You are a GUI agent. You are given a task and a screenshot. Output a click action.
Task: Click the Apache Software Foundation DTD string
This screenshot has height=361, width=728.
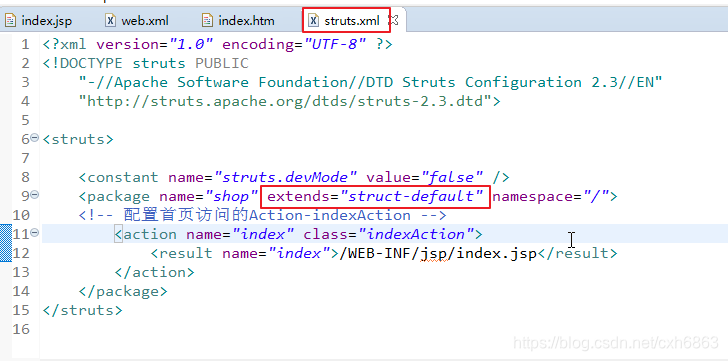click(370, 82)
